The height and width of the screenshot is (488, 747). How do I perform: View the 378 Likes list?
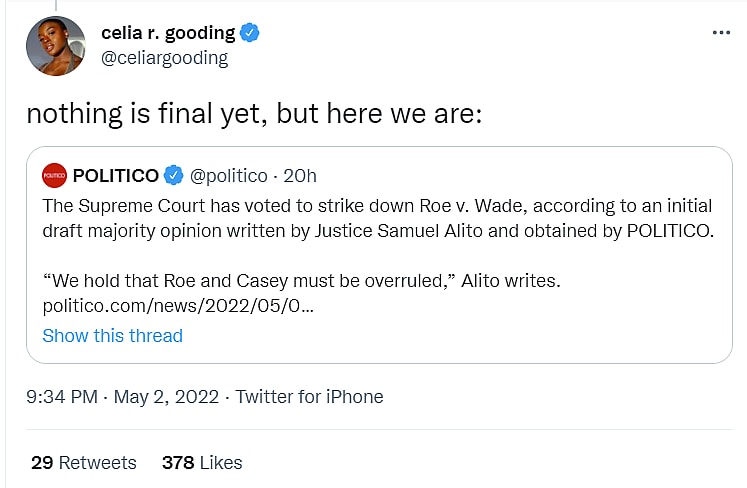click(202, 462)
